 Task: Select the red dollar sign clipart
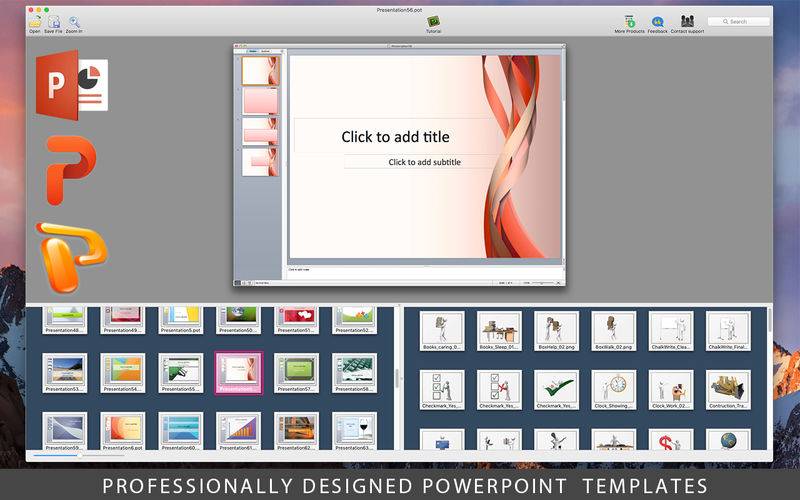coord(671,440)
